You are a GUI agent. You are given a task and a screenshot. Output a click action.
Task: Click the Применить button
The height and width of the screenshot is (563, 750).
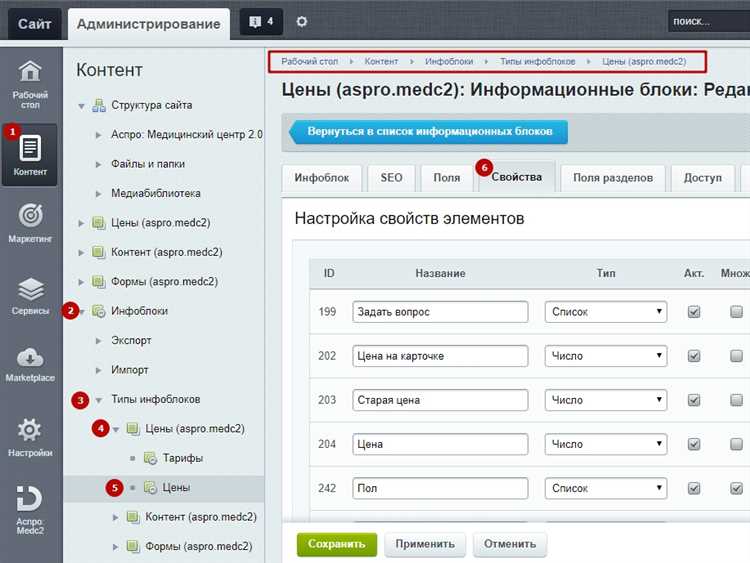pos(425,544)
